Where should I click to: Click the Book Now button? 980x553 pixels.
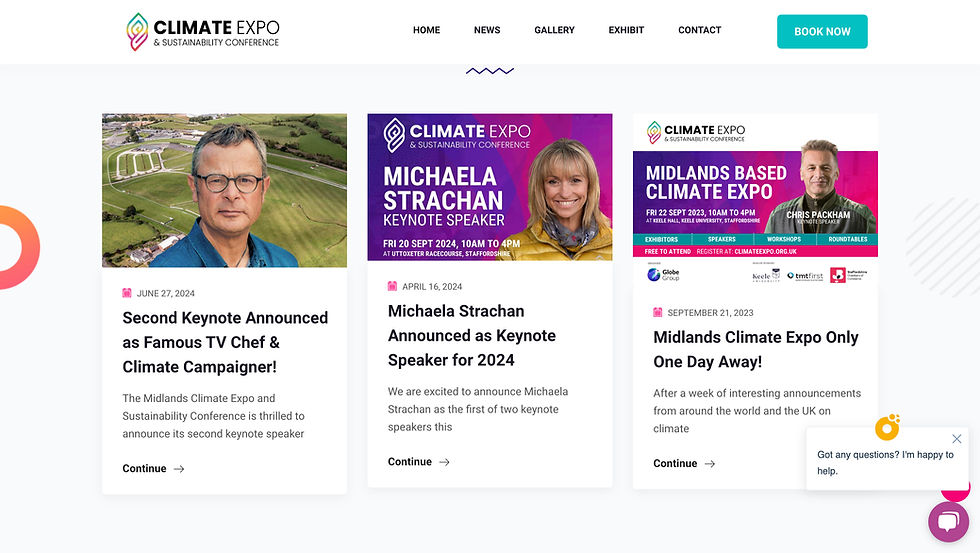pos(822,31)
